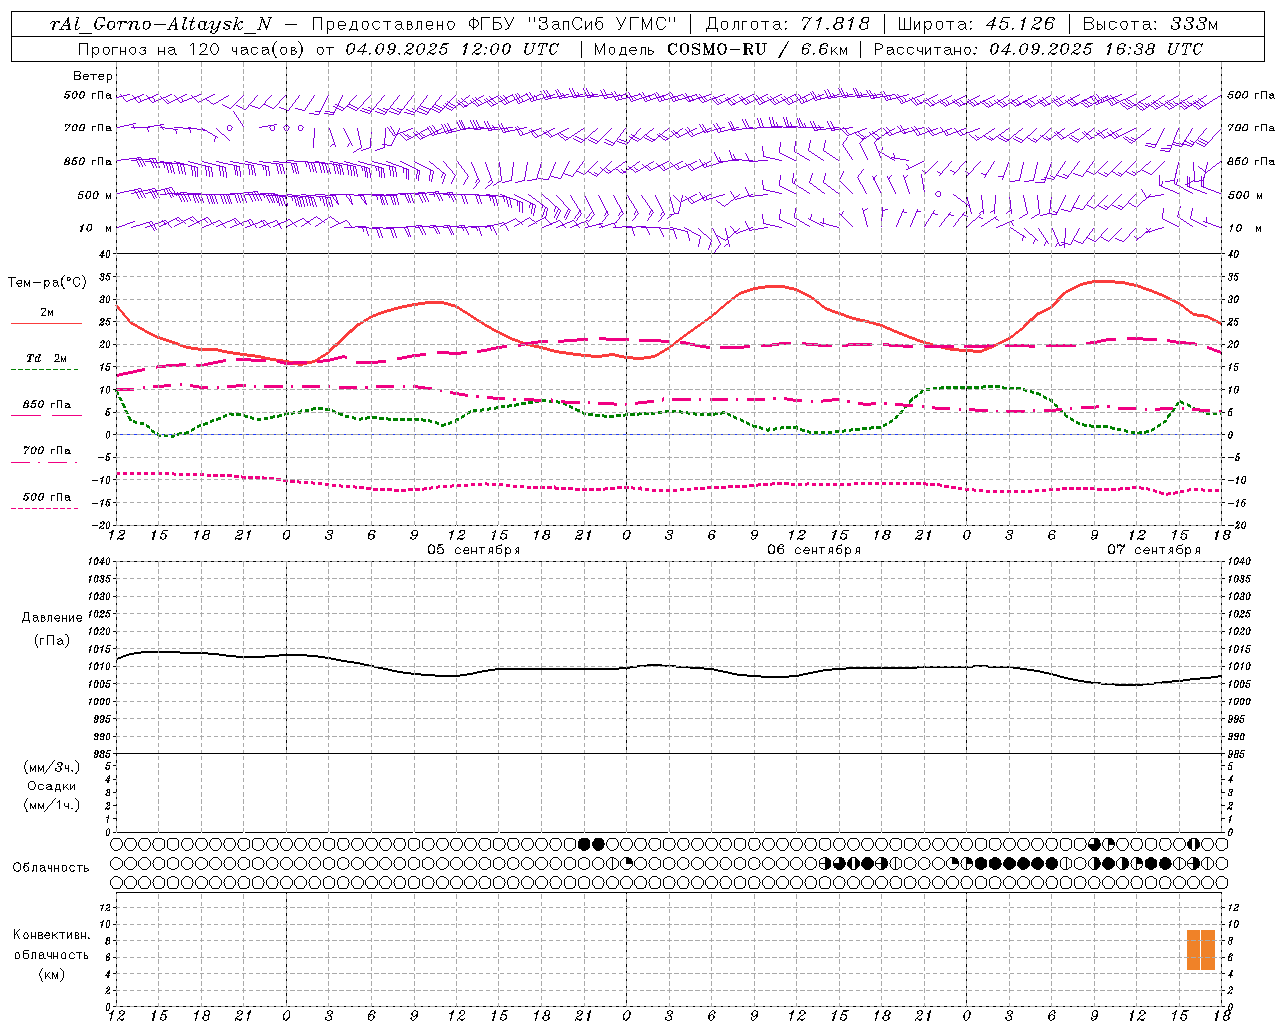
Task: Click the 07 сентября date label
Action: point(1154,550)
